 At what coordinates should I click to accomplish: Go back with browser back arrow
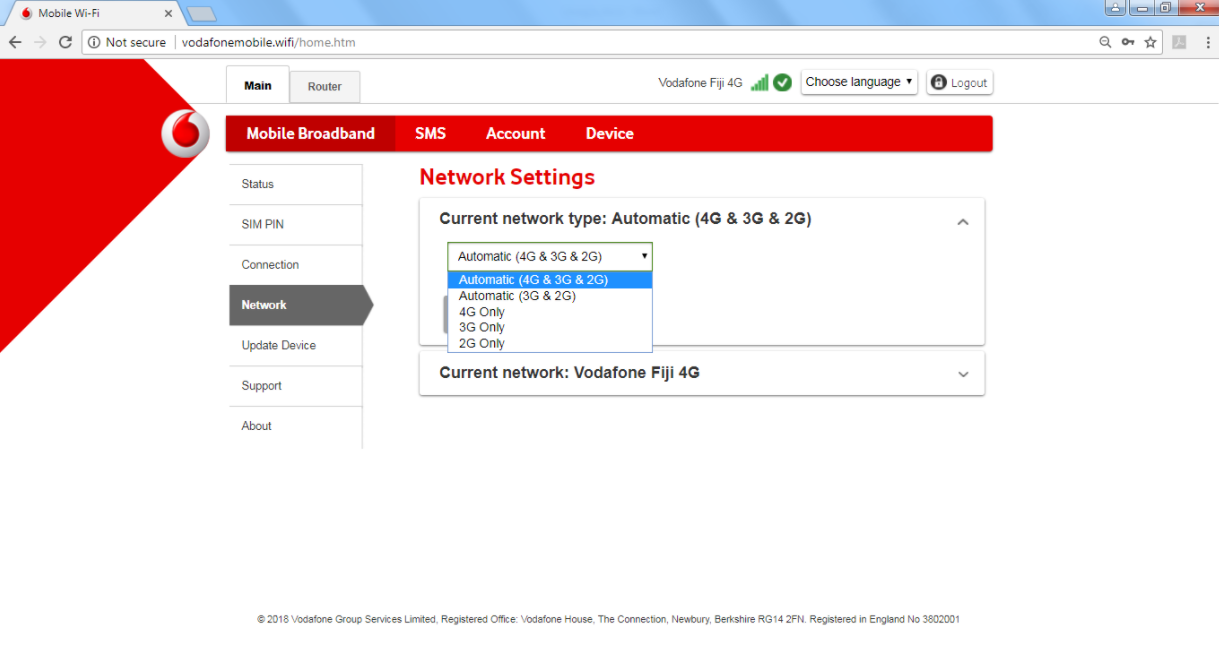(15, 42)
